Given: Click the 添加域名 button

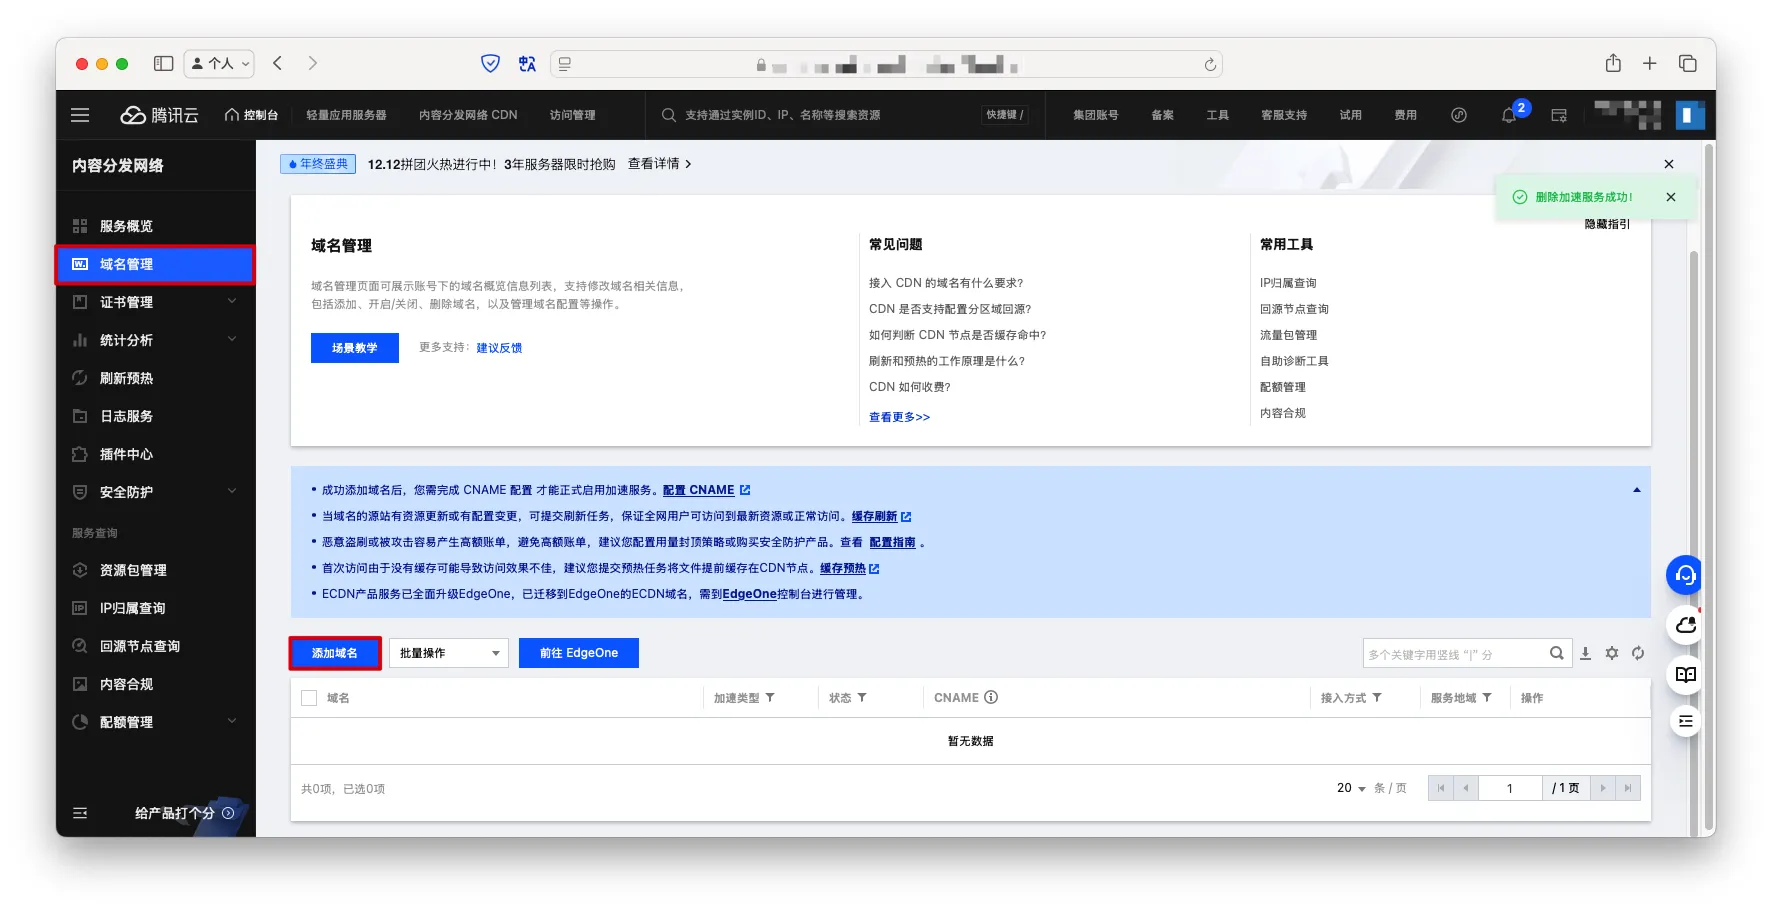Looking at the screenshot, I should tap(335, 653).
